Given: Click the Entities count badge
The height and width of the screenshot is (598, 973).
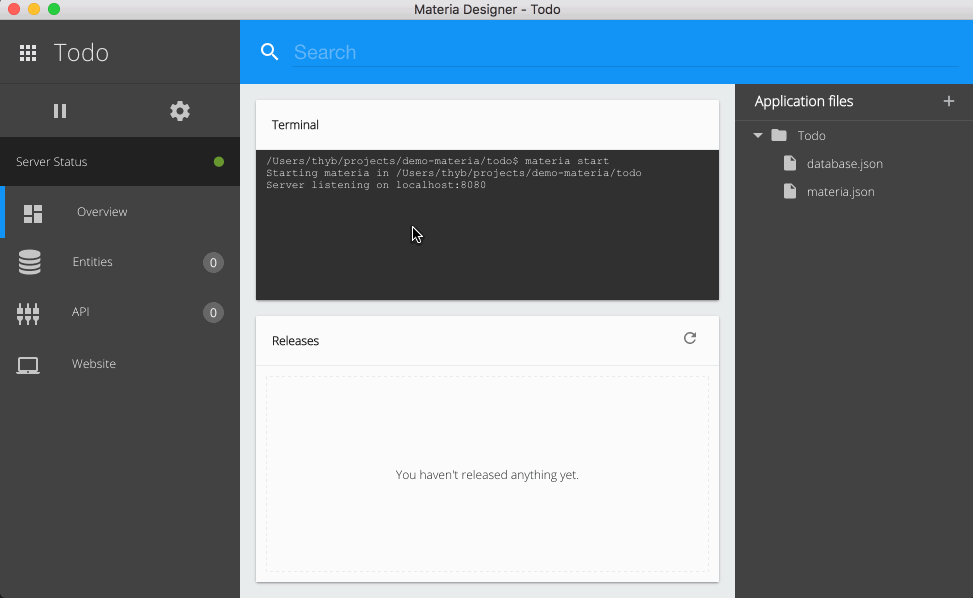Looking at the screenshot, I should pos(213,262).
